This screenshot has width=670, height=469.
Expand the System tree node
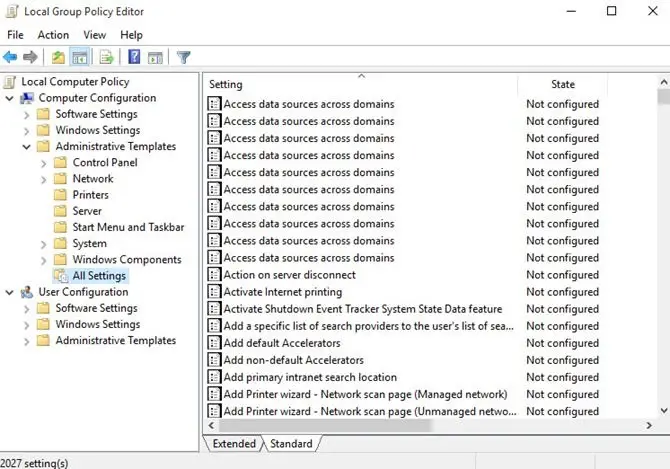(44, 244)
